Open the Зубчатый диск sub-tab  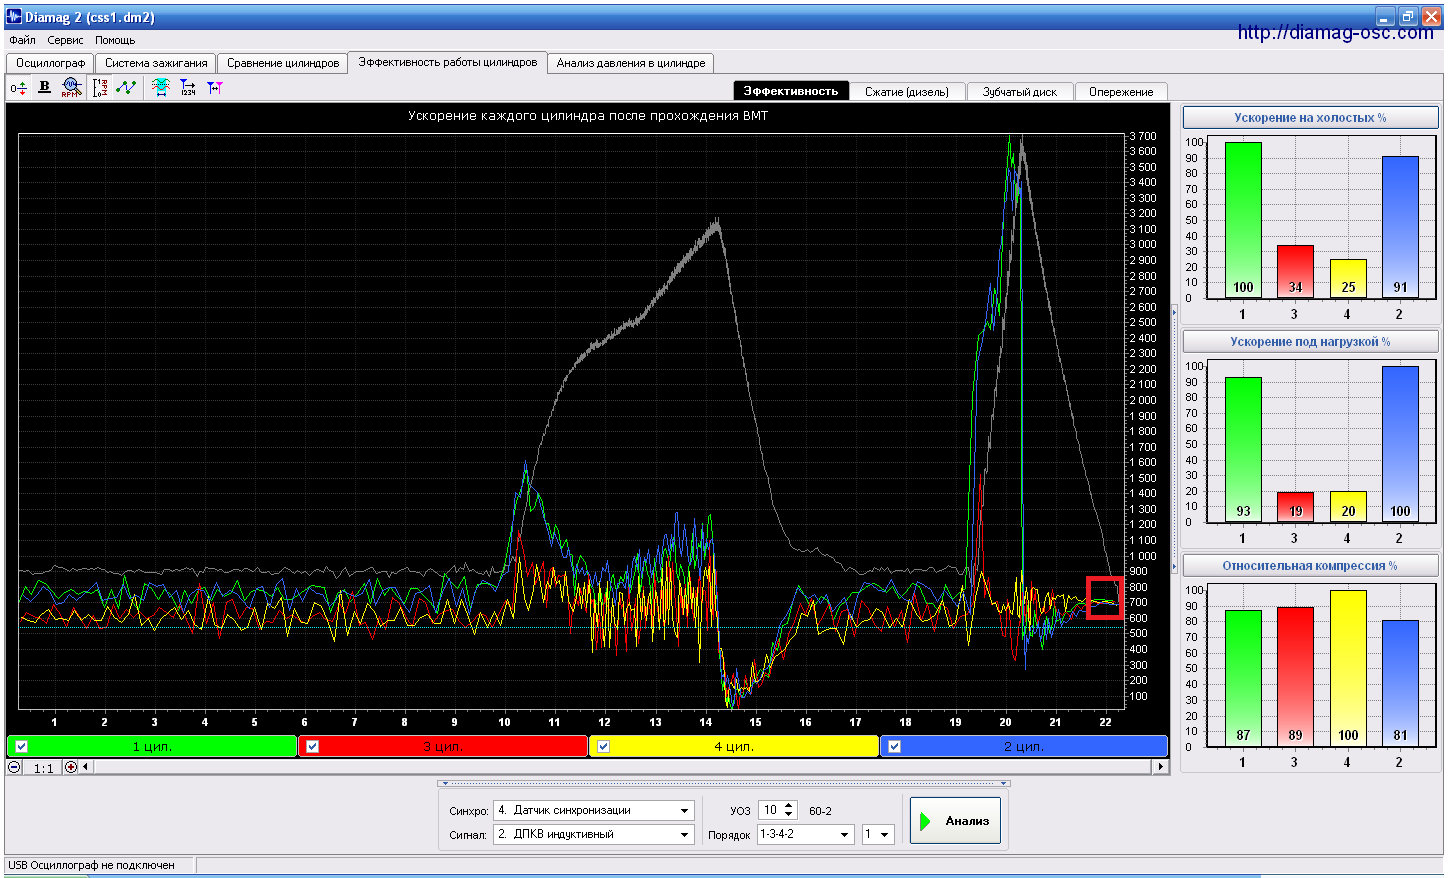click(x=1020, y=92)
